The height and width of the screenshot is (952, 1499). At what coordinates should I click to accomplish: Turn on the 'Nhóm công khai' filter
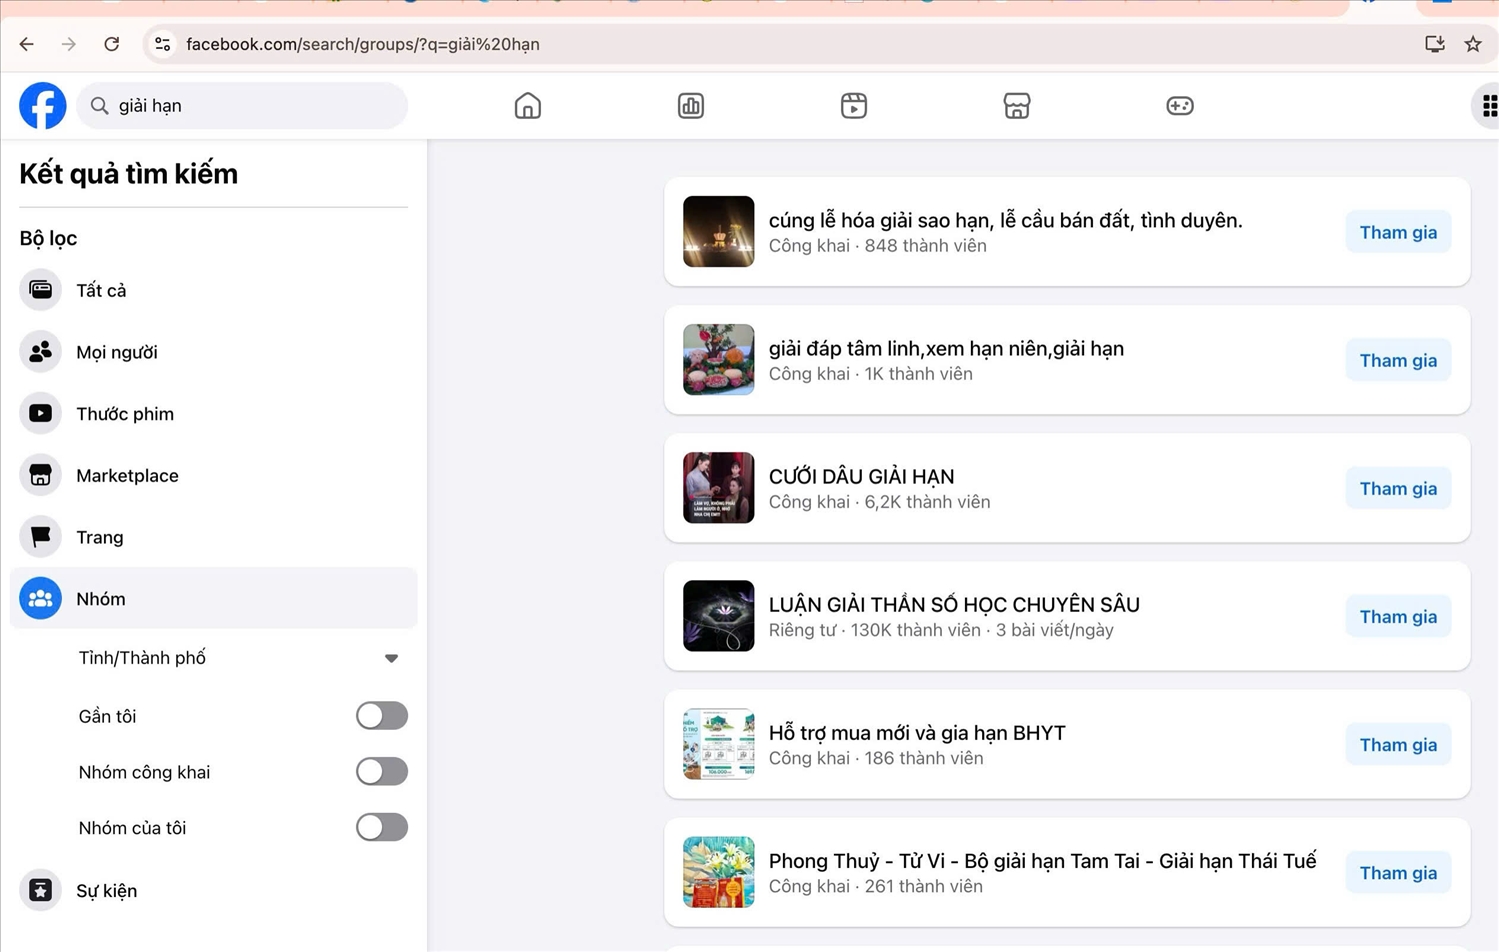(x=381, y=772)
